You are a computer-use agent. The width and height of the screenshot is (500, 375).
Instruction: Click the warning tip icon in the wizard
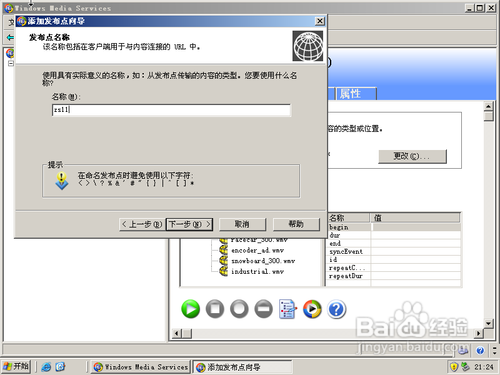pos(62,181)
